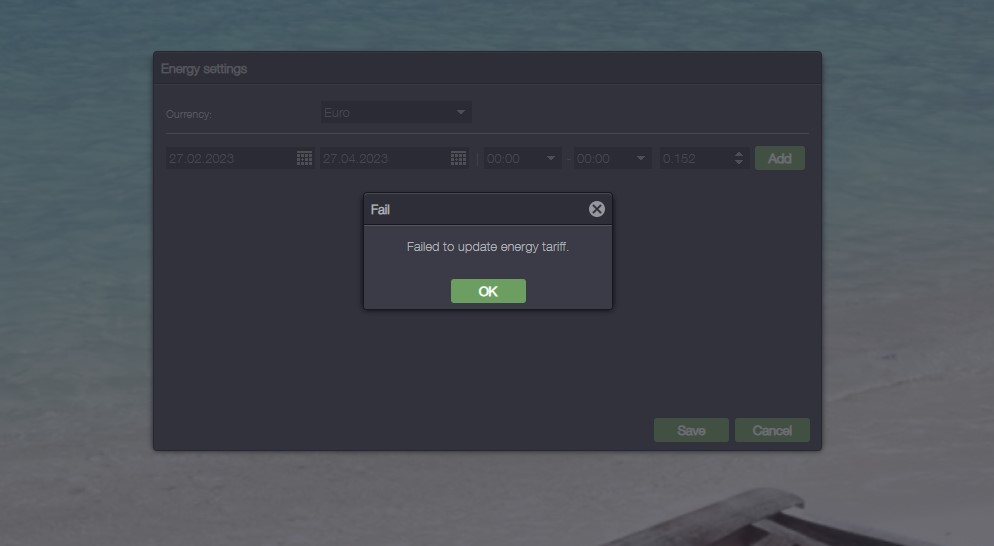
Task: Click the first 00:00 time text box
Action: point(512,158)
